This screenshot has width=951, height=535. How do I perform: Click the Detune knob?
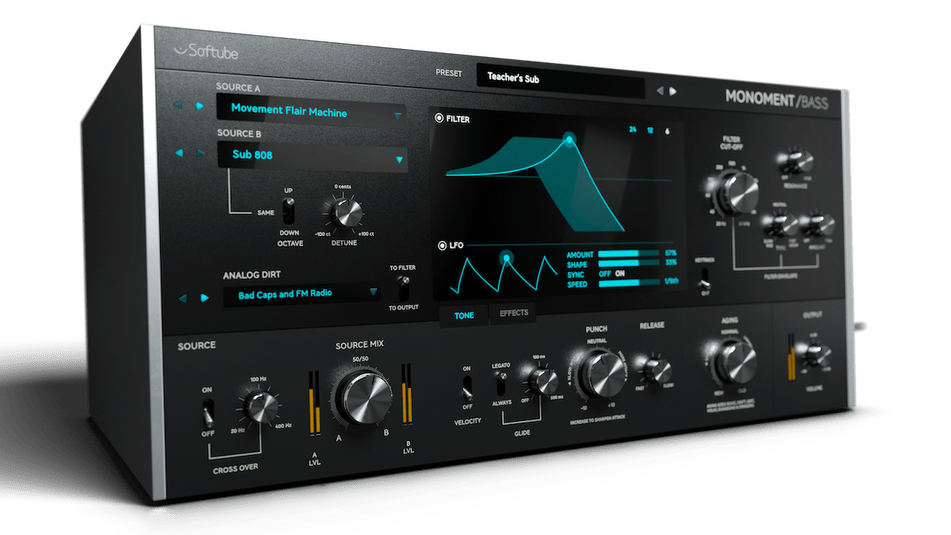pyautogui.click(x=346, y=212)
